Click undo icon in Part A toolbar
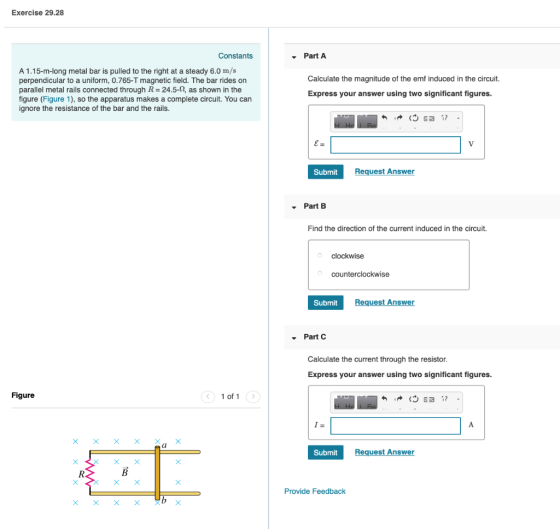Image resolution: width=560 pixels, height=529 pixels. tap(384, 118)
